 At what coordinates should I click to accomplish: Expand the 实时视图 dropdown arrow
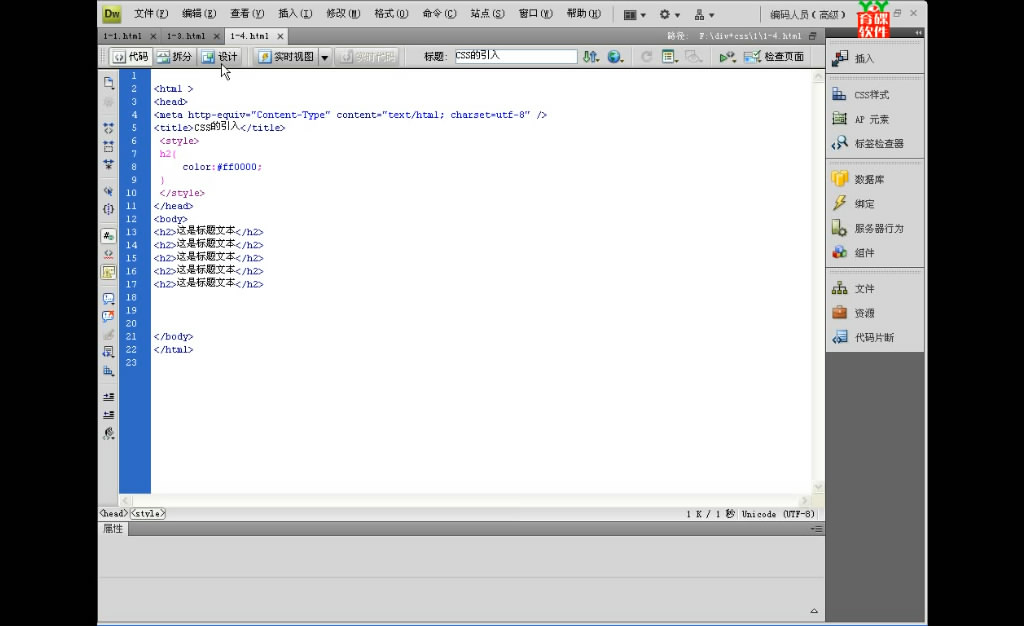tap(325, 57)
